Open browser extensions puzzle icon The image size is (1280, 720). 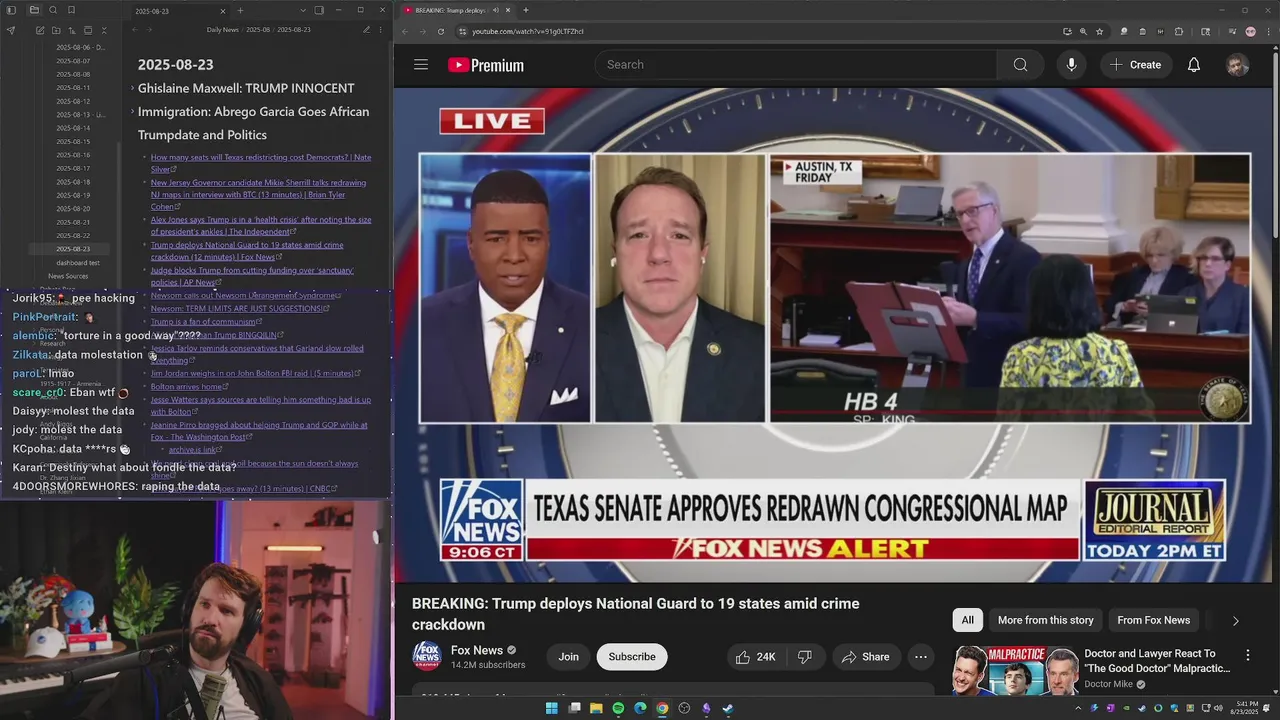(1179, 31)
